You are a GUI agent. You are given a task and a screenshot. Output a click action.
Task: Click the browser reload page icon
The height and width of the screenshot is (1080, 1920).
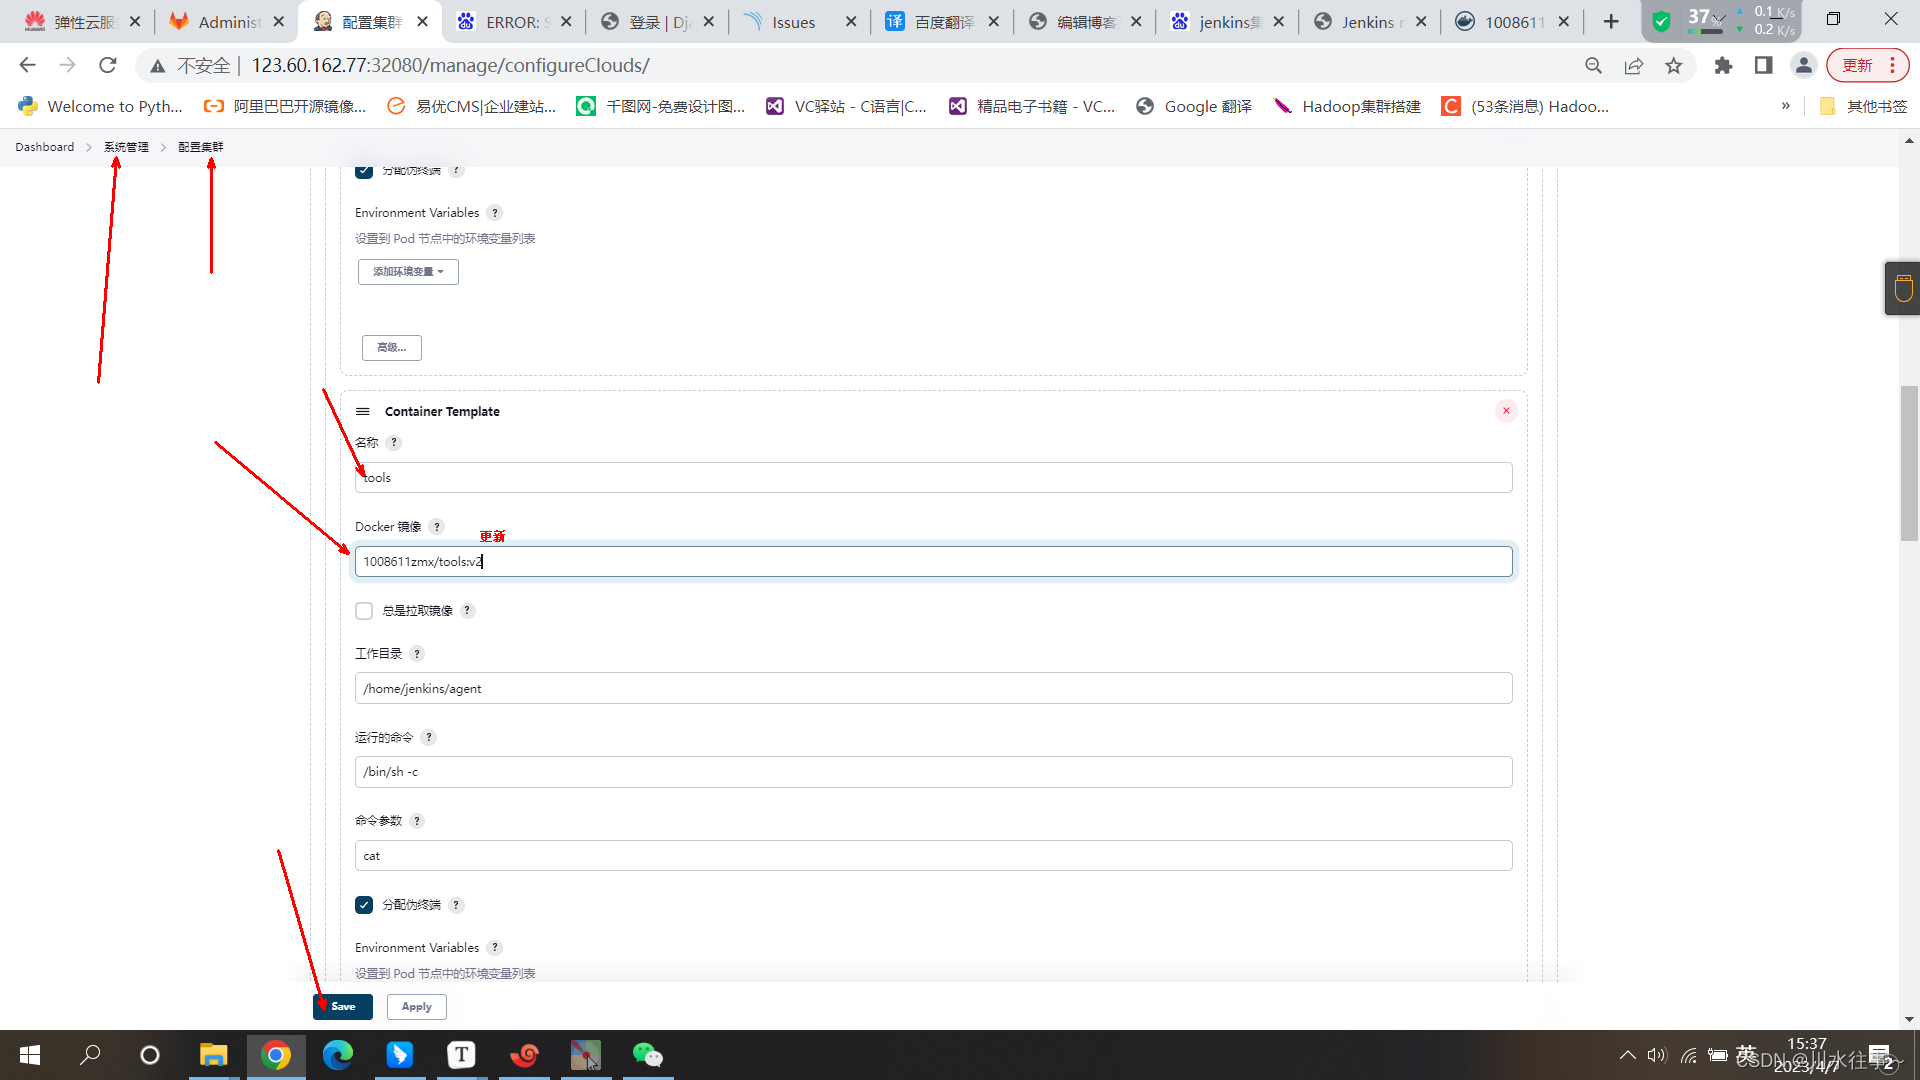coord(108,66)
